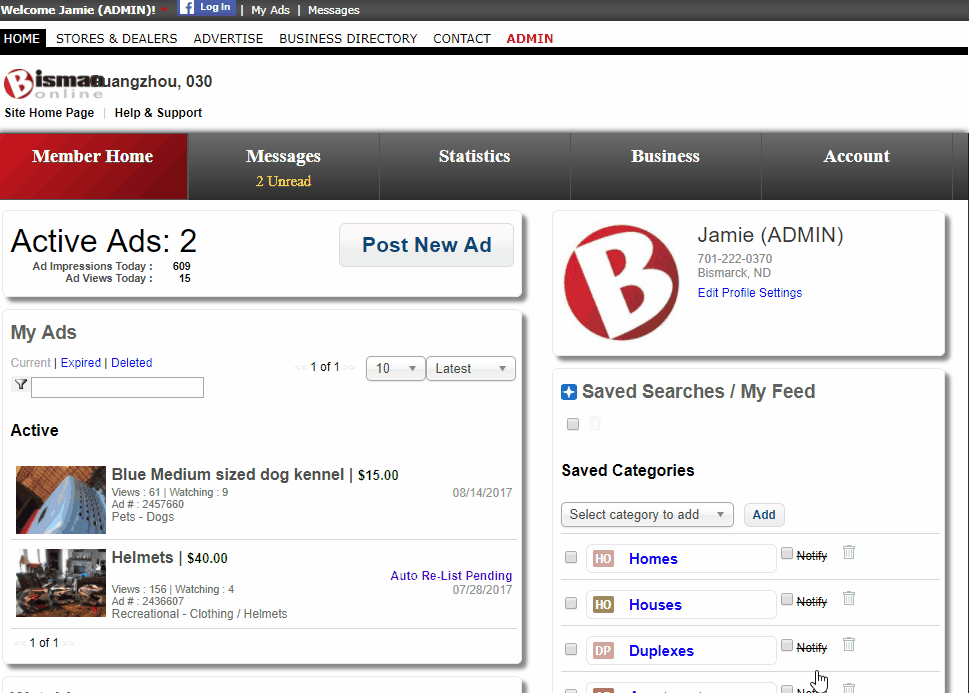Screen dimensions: 969x693
Task: Click the HO icon beside Homes category
Action: click(603, 559)
